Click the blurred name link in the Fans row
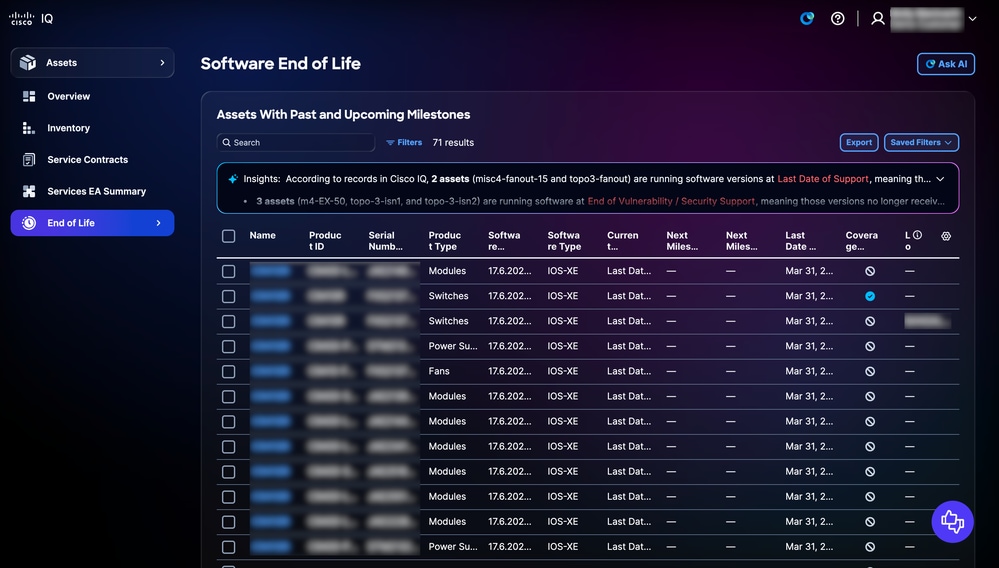Image resolution: width=999 pixels, height=568 pixels. pos(271,371)
